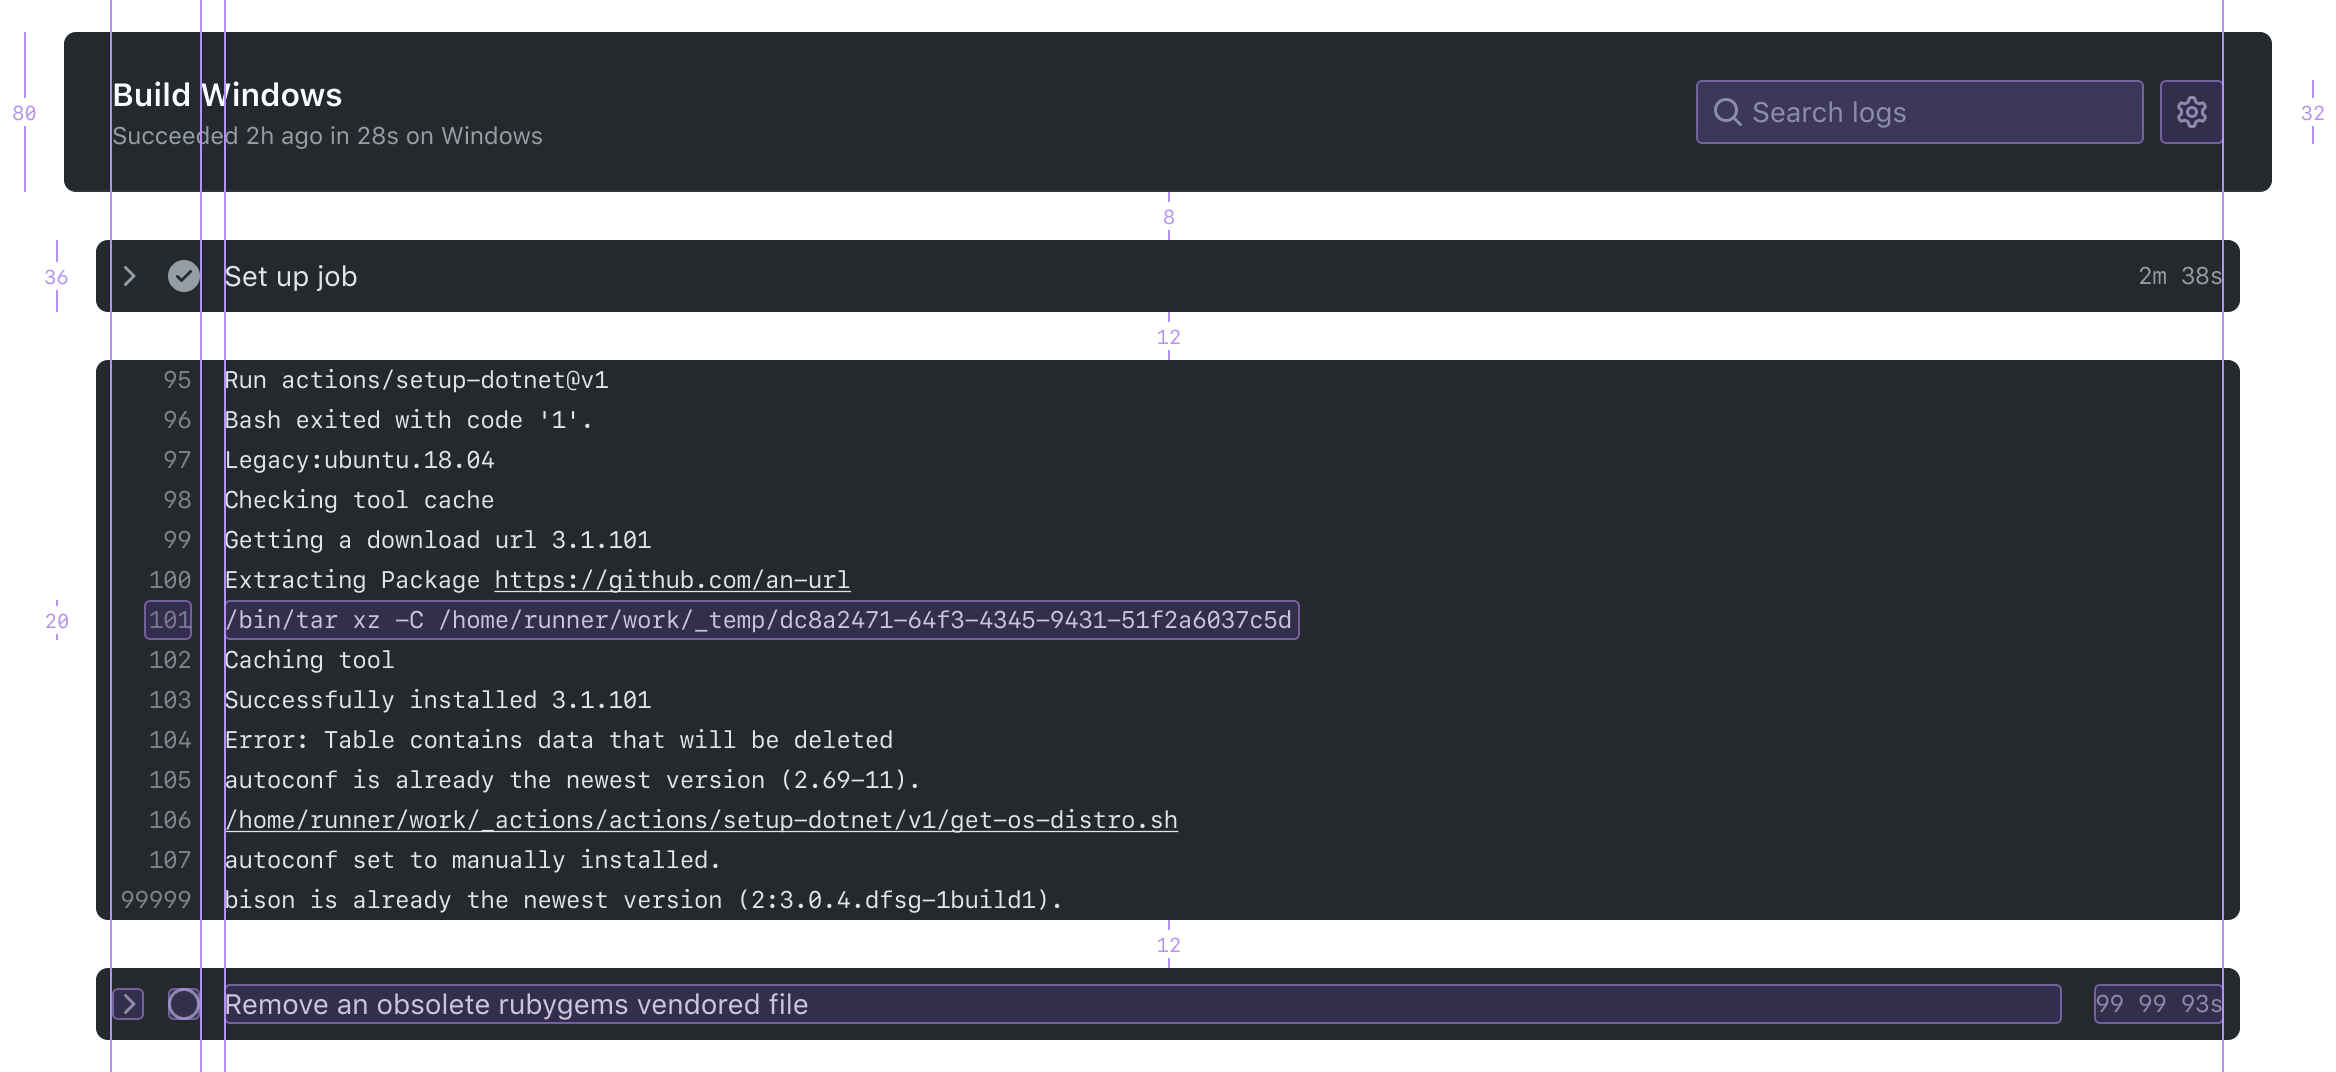Image resolution: width=2336 pixels, height=1072 pixels.
Task: Select log line number 95
Action: tap(177, 380)
